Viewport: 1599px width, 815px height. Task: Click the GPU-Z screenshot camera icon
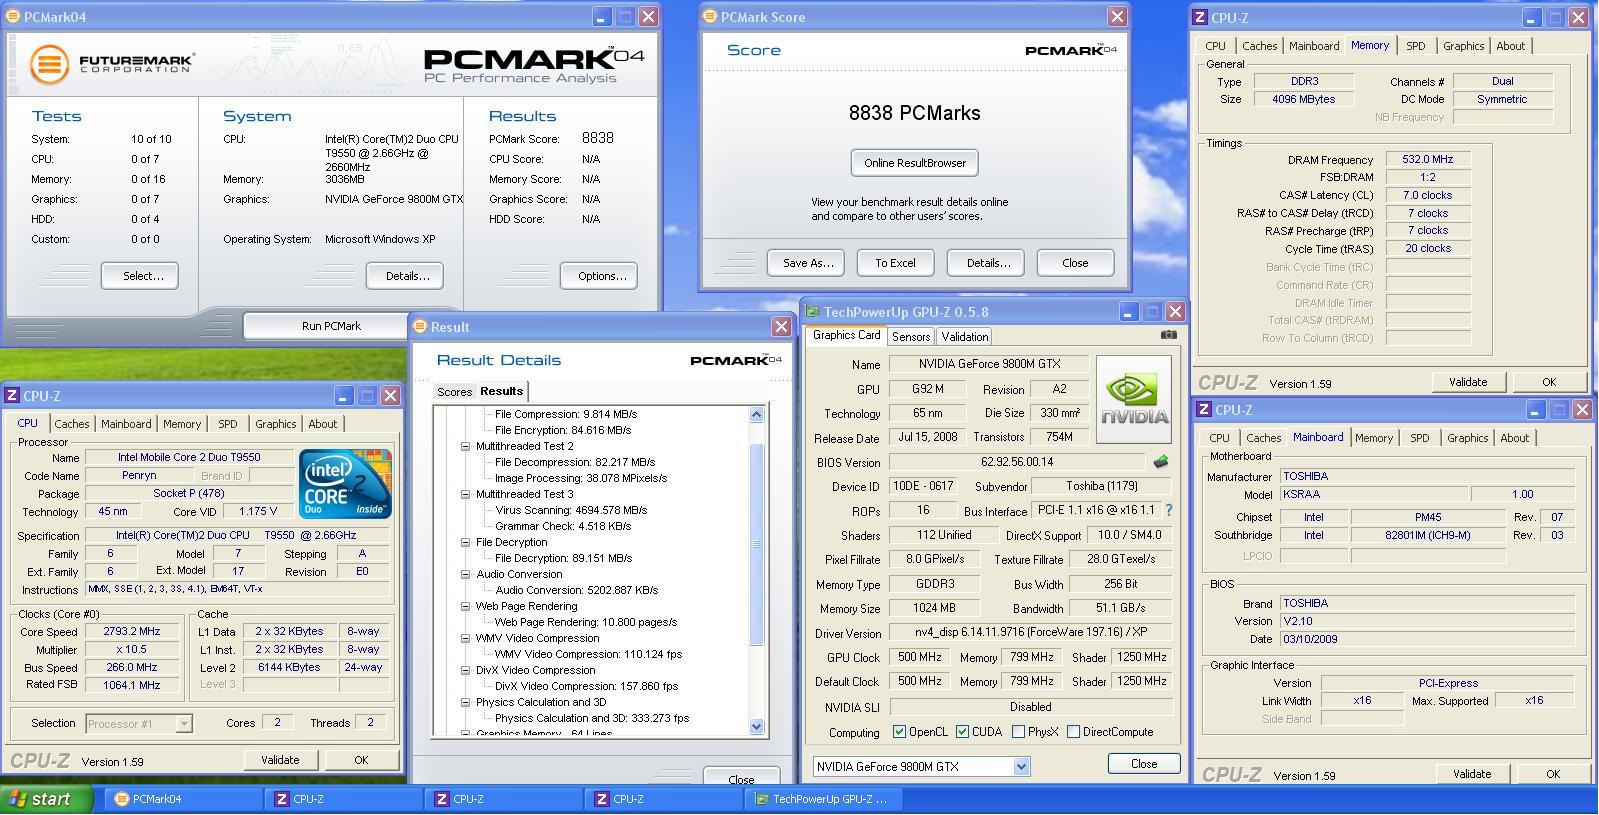coord(1168,335)
